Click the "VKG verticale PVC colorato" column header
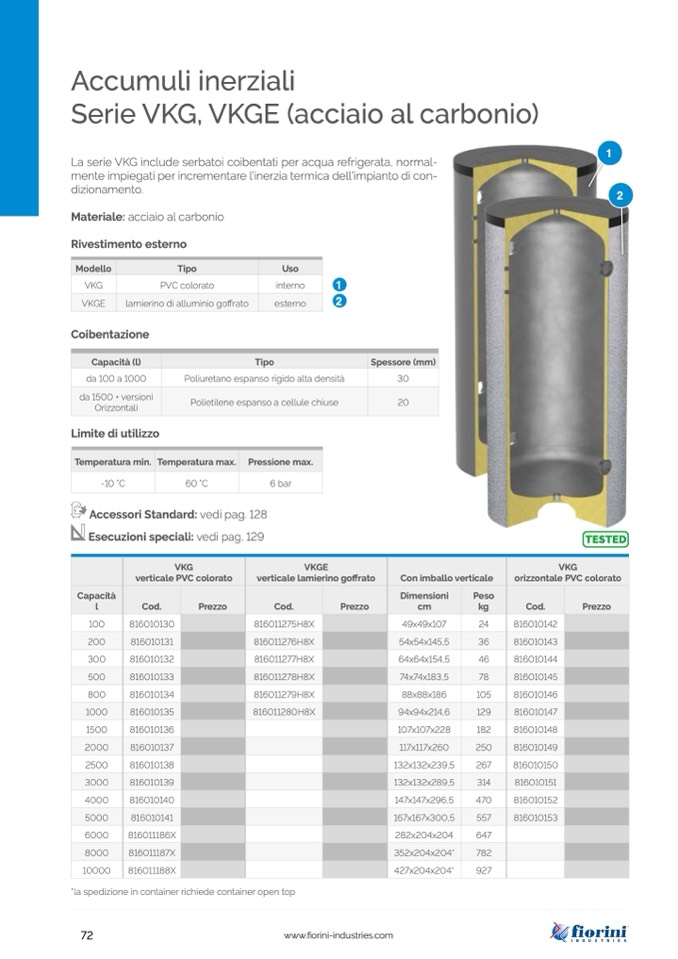678x959 pixels. coord(184,572)
